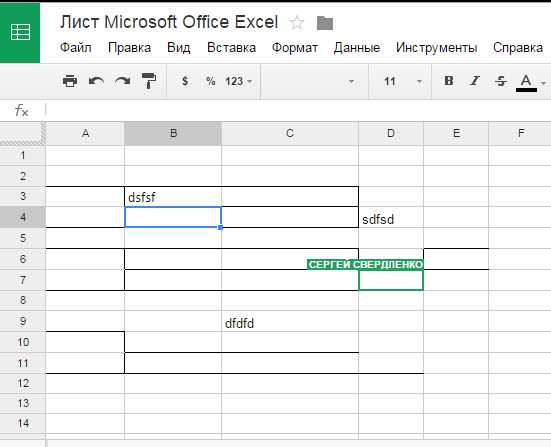This screenshot has height=447, width=551.
Task: Open the move to folder icon
Action: pos(325,23)
